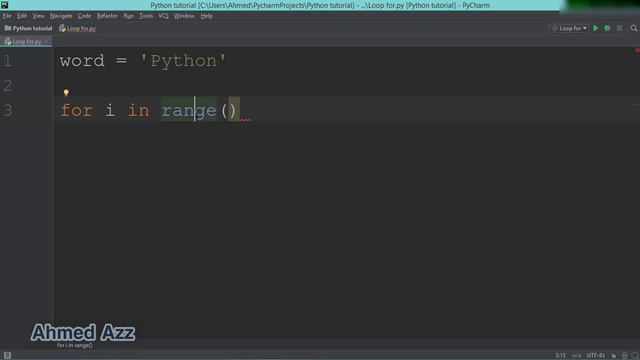
Task: Open the View menu
Action: pos(38,16)
